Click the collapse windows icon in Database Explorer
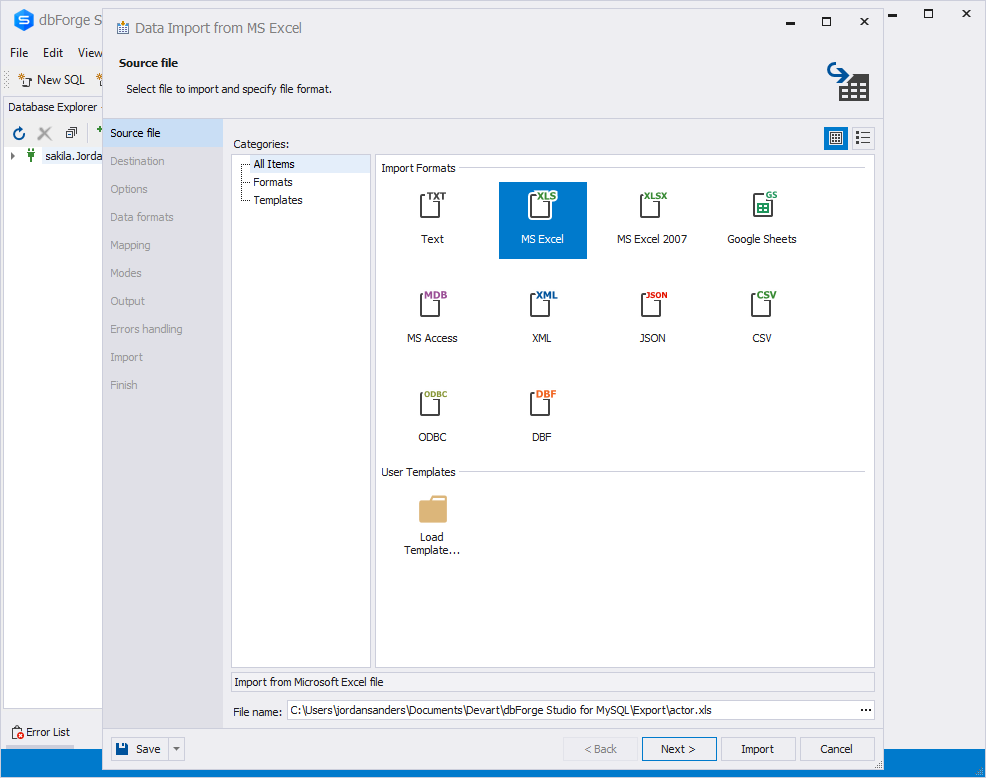This screenshot has height=778, width=986. coord(71,133)
